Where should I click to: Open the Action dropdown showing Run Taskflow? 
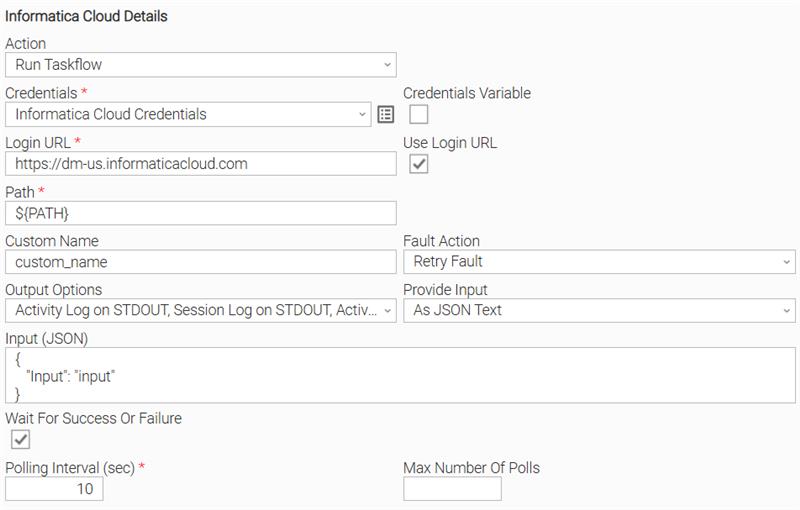pyautogui.click(x=201, y=65)
